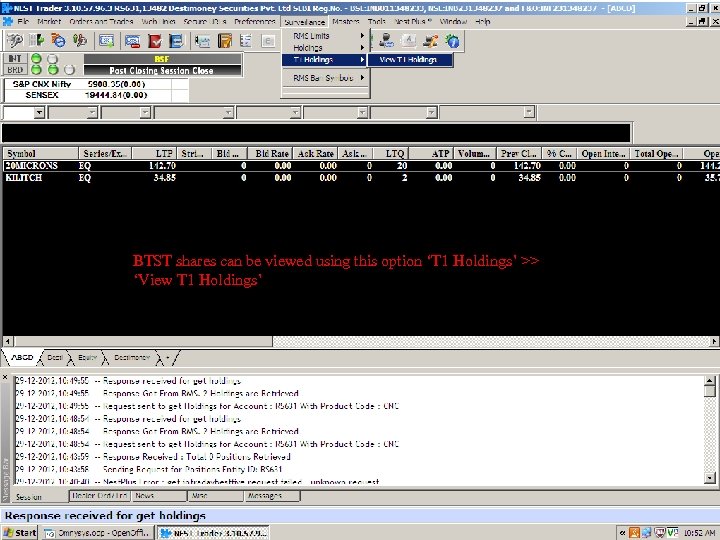Screen dimensions: 720x540
Task: Open the Orders and Trades menu
Action: [x=101, y=22]
